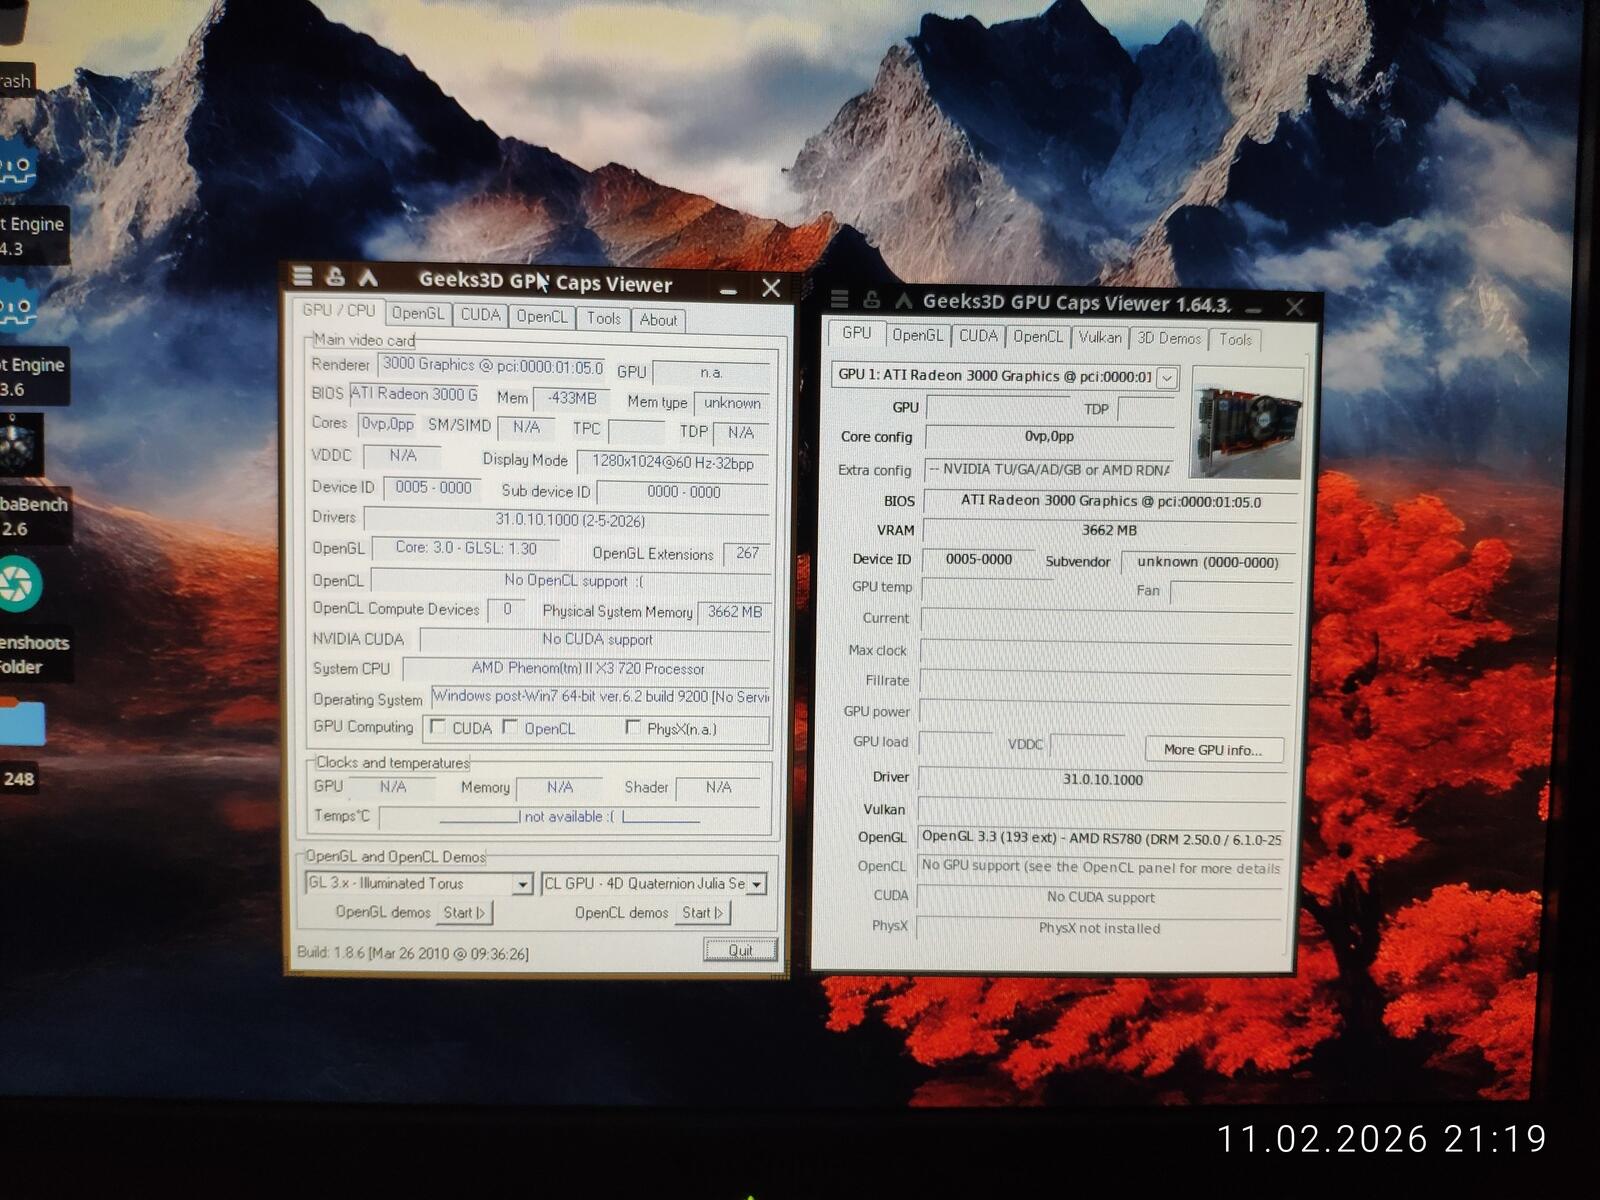
Task: Click NVIDIA CUDA 'No CUDA support' in Build 1.8.6 window
Action: [x=597, y=639]
